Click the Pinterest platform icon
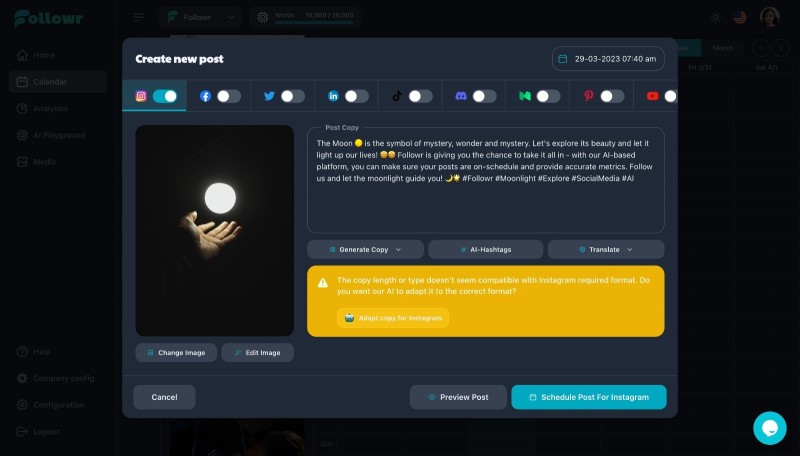The height and width of the screenshot is (456, 800). (x=588, y=96)
